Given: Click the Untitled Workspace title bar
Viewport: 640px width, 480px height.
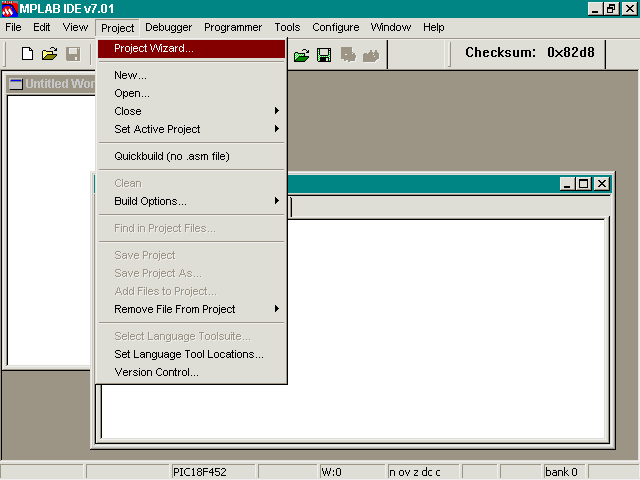Looking at the screenshot, I should pos(52,84).
